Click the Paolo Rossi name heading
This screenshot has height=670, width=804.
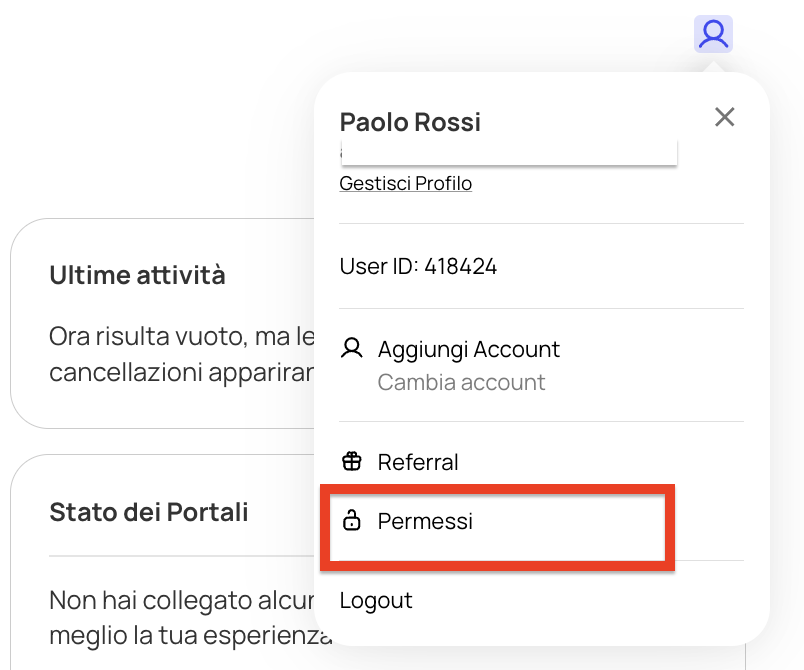tap(410, 122)
